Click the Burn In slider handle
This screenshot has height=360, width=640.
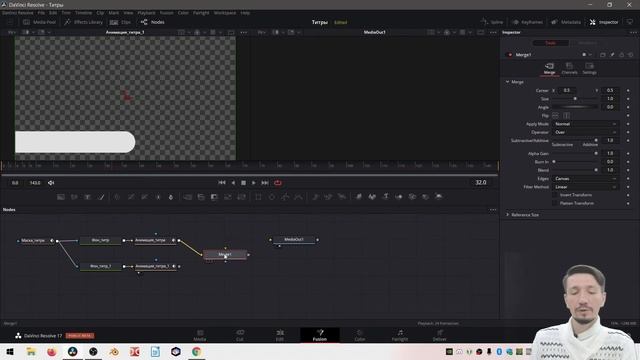coord(554,162)
